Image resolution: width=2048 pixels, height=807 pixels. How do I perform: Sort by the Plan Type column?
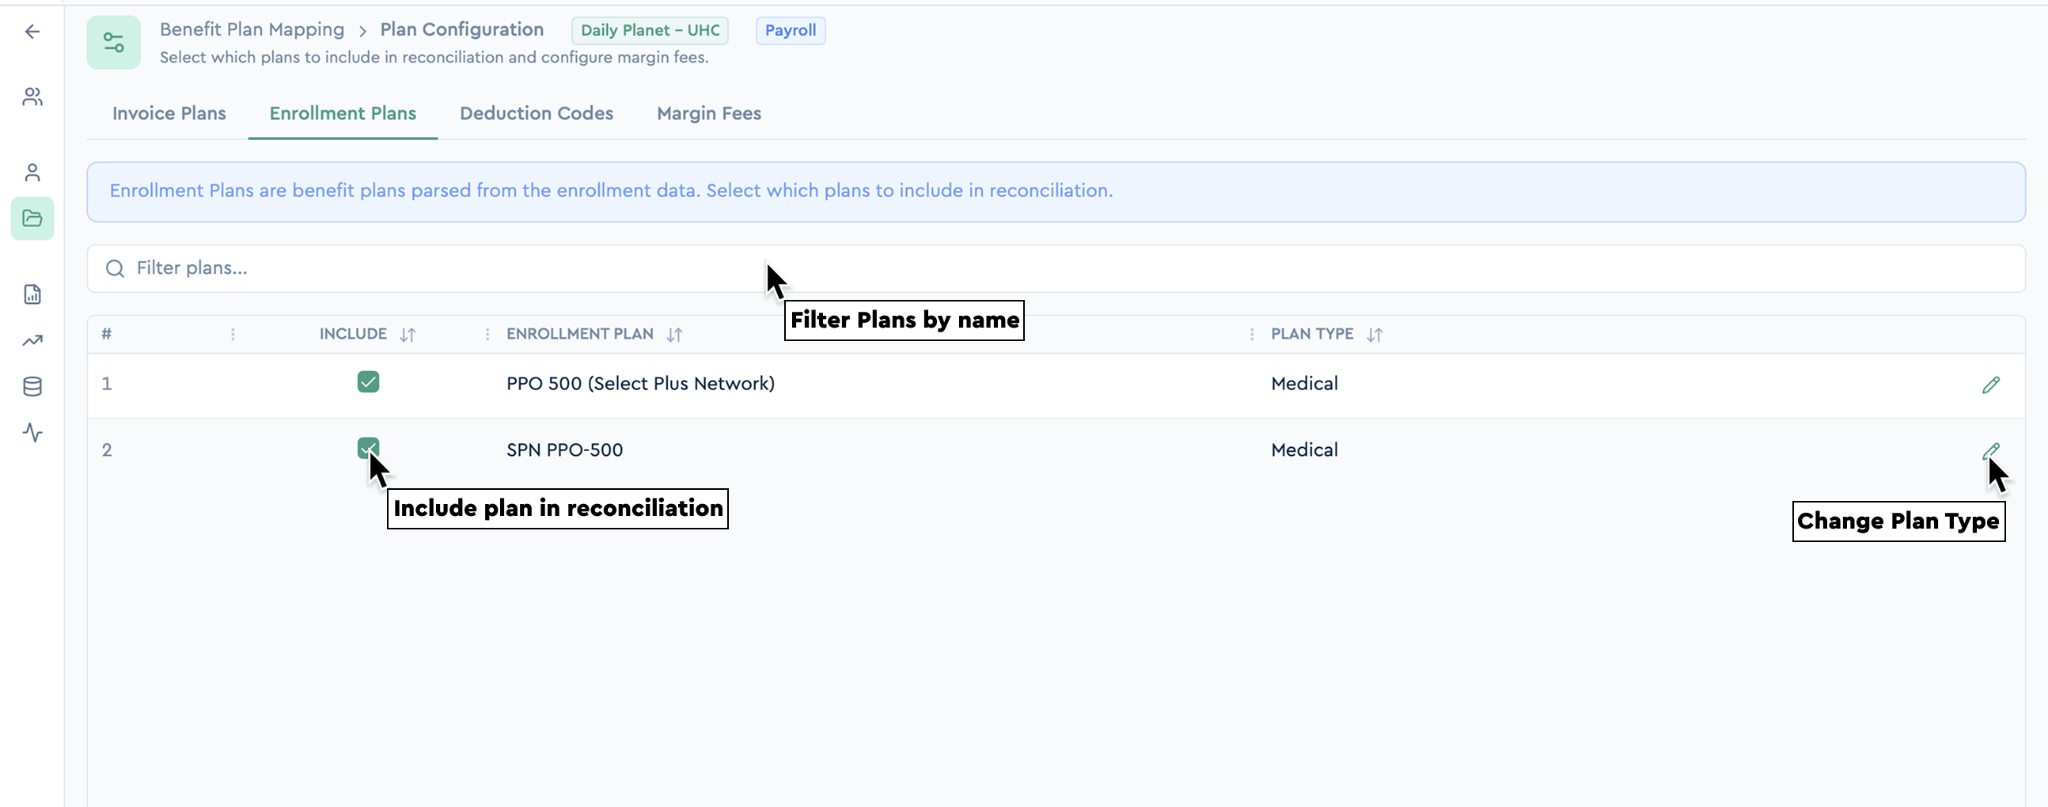pyautogui.click(x=1374, y=335)
